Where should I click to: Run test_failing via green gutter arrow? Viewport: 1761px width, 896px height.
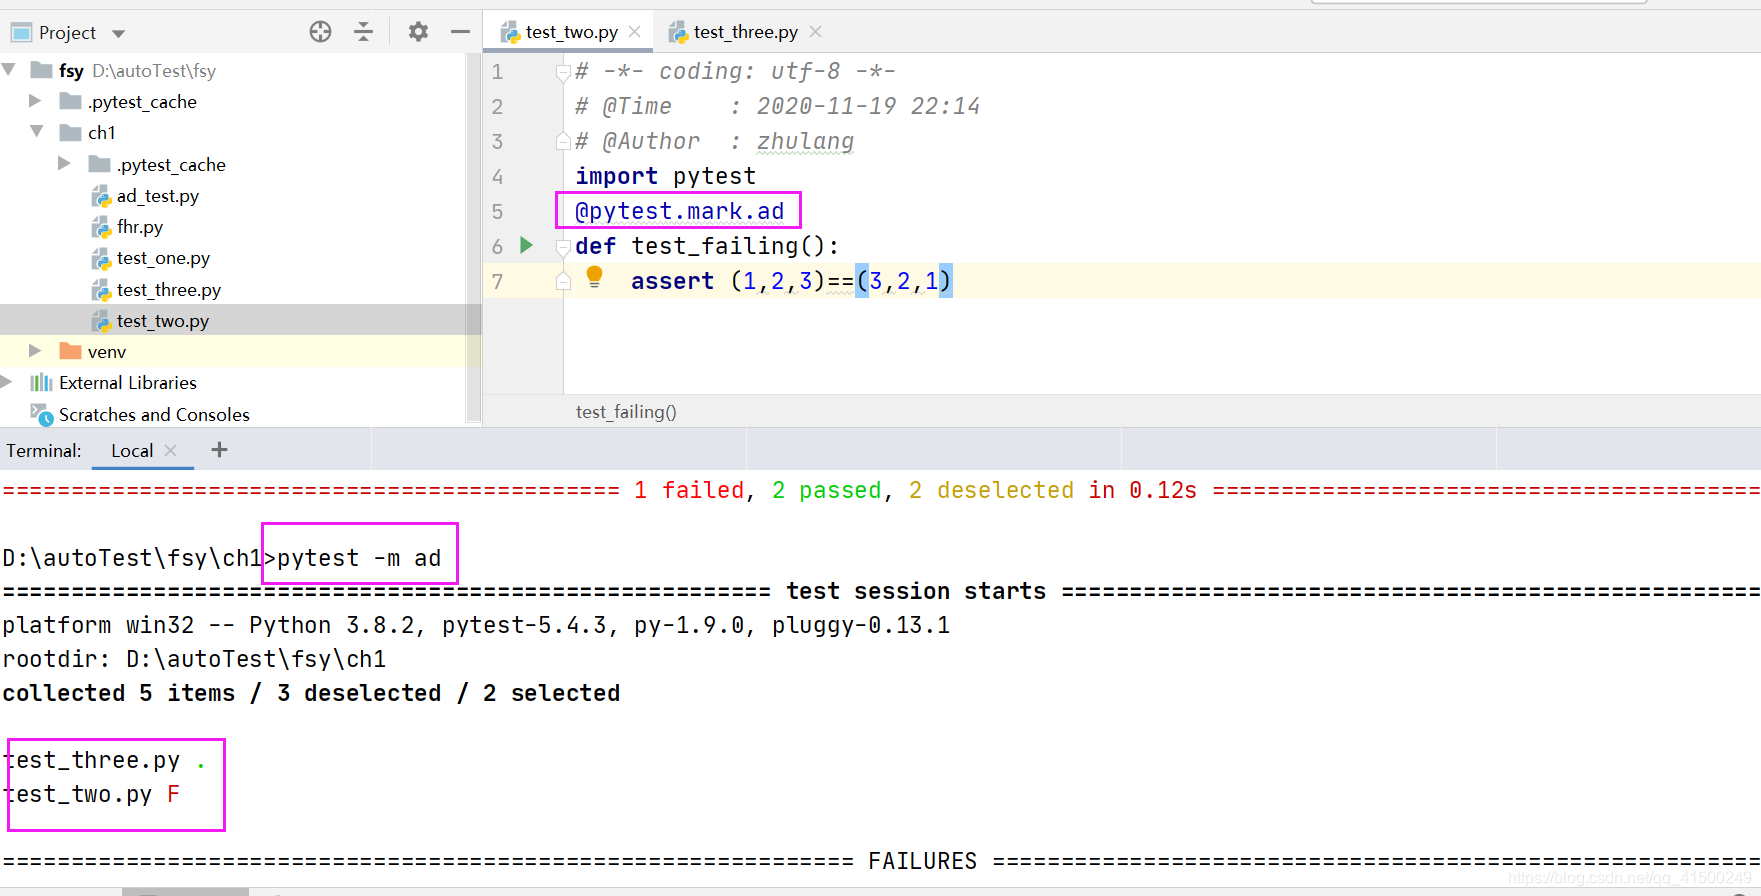coord(527,245)
